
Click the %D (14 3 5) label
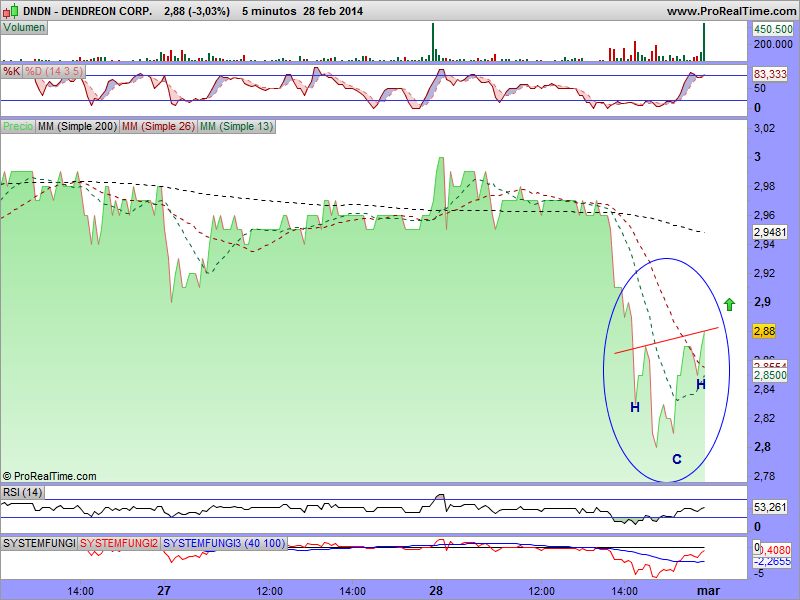coord(54,71)
